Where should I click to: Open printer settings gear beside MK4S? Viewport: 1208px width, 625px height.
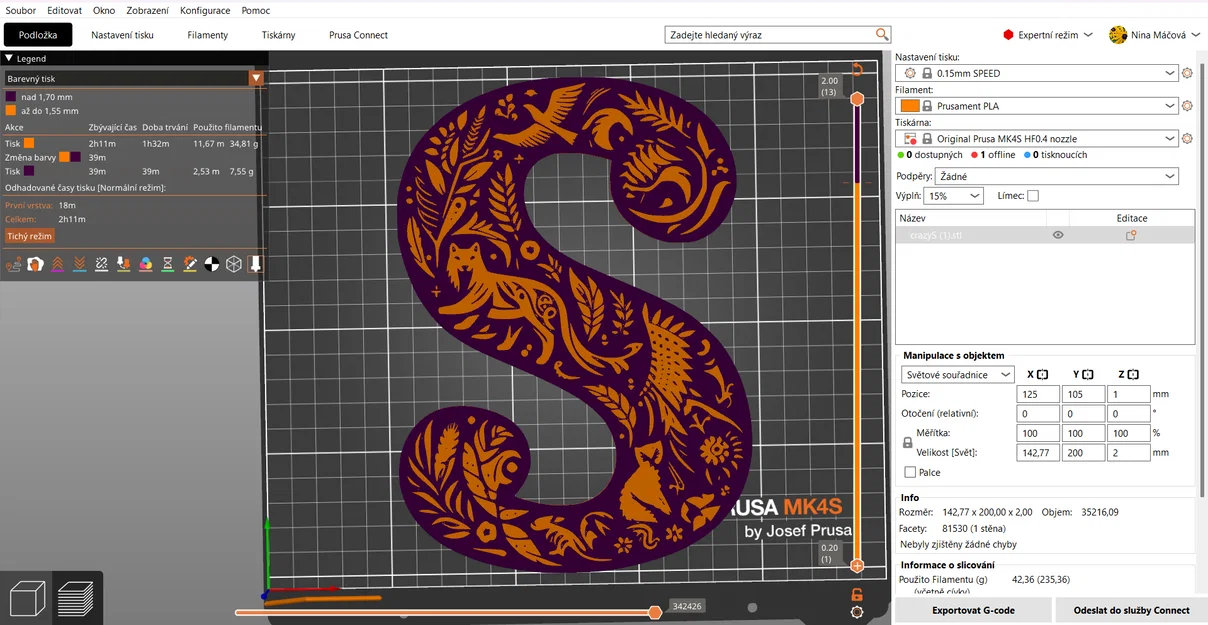tap(1187, 139)
